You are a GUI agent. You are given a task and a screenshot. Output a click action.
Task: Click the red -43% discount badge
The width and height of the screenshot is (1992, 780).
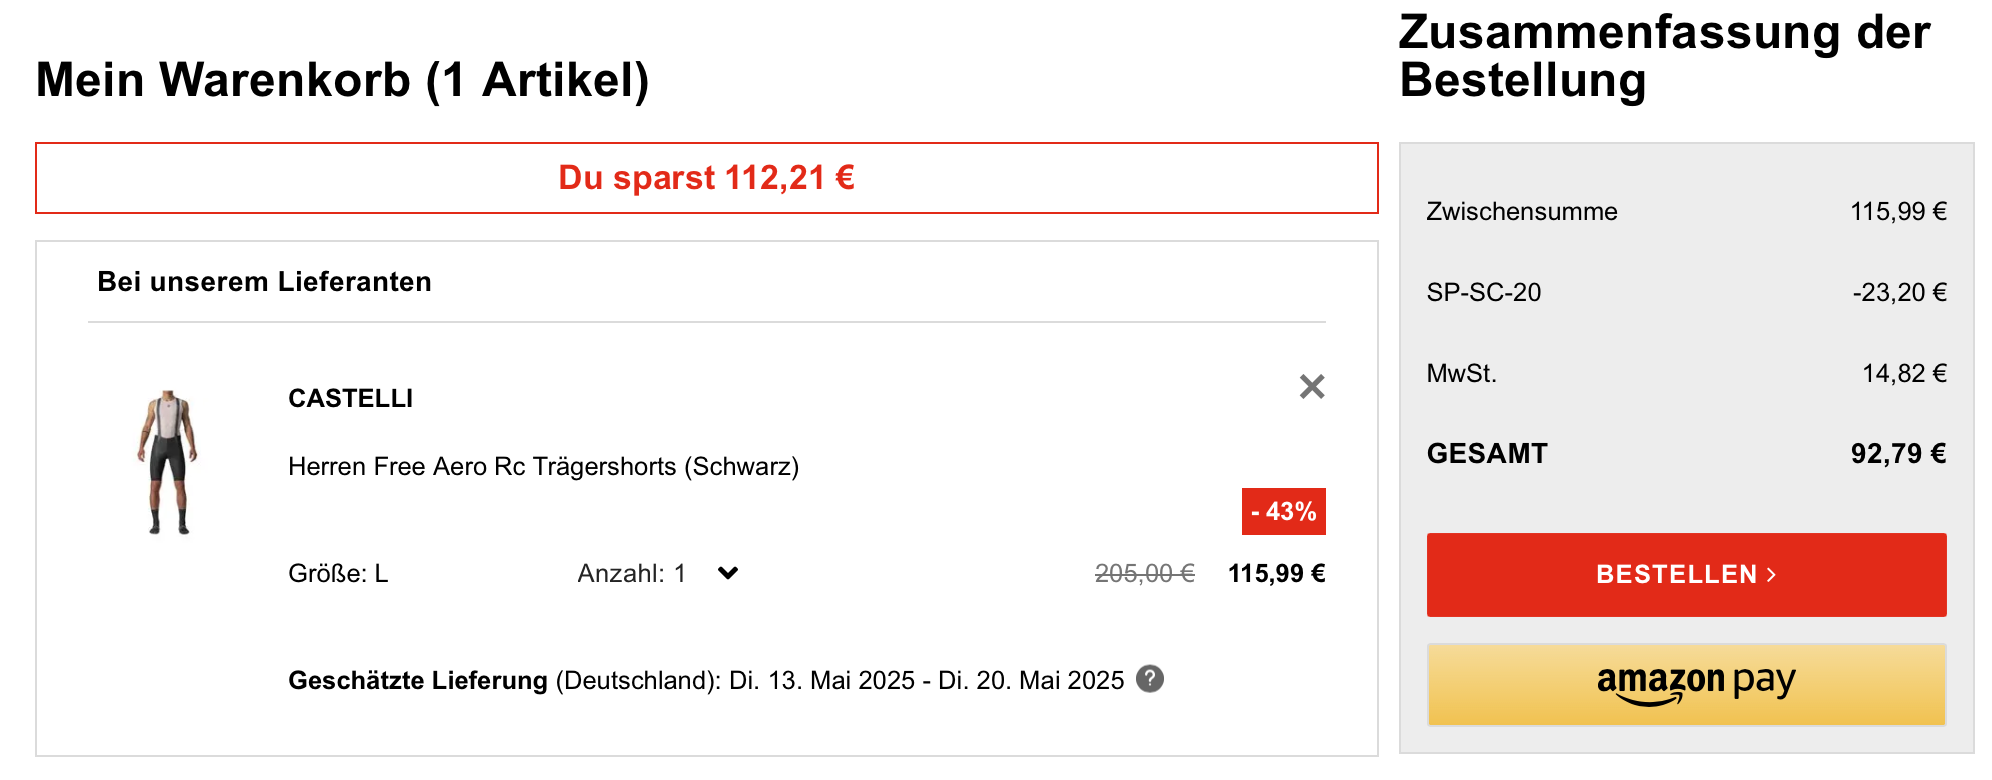click(x=1283, y=512)
